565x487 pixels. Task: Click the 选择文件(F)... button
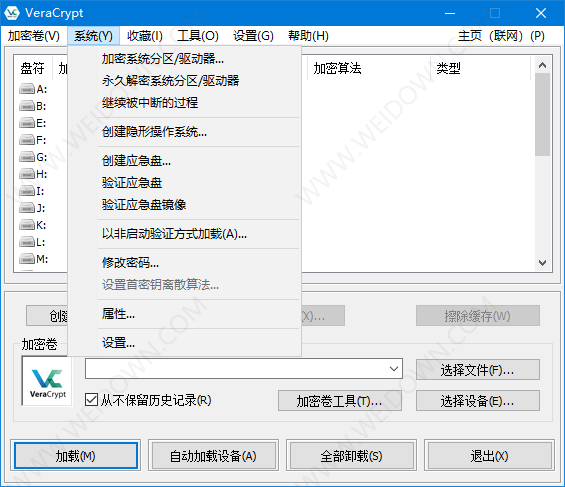point(478,370)
